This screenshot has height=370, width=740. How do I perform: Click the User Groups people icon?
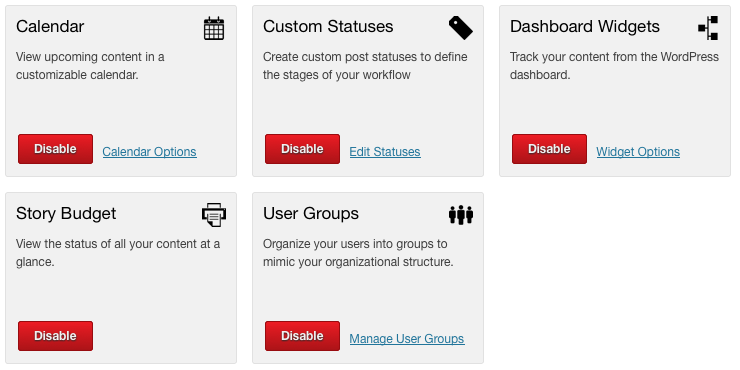pos(461,215)
